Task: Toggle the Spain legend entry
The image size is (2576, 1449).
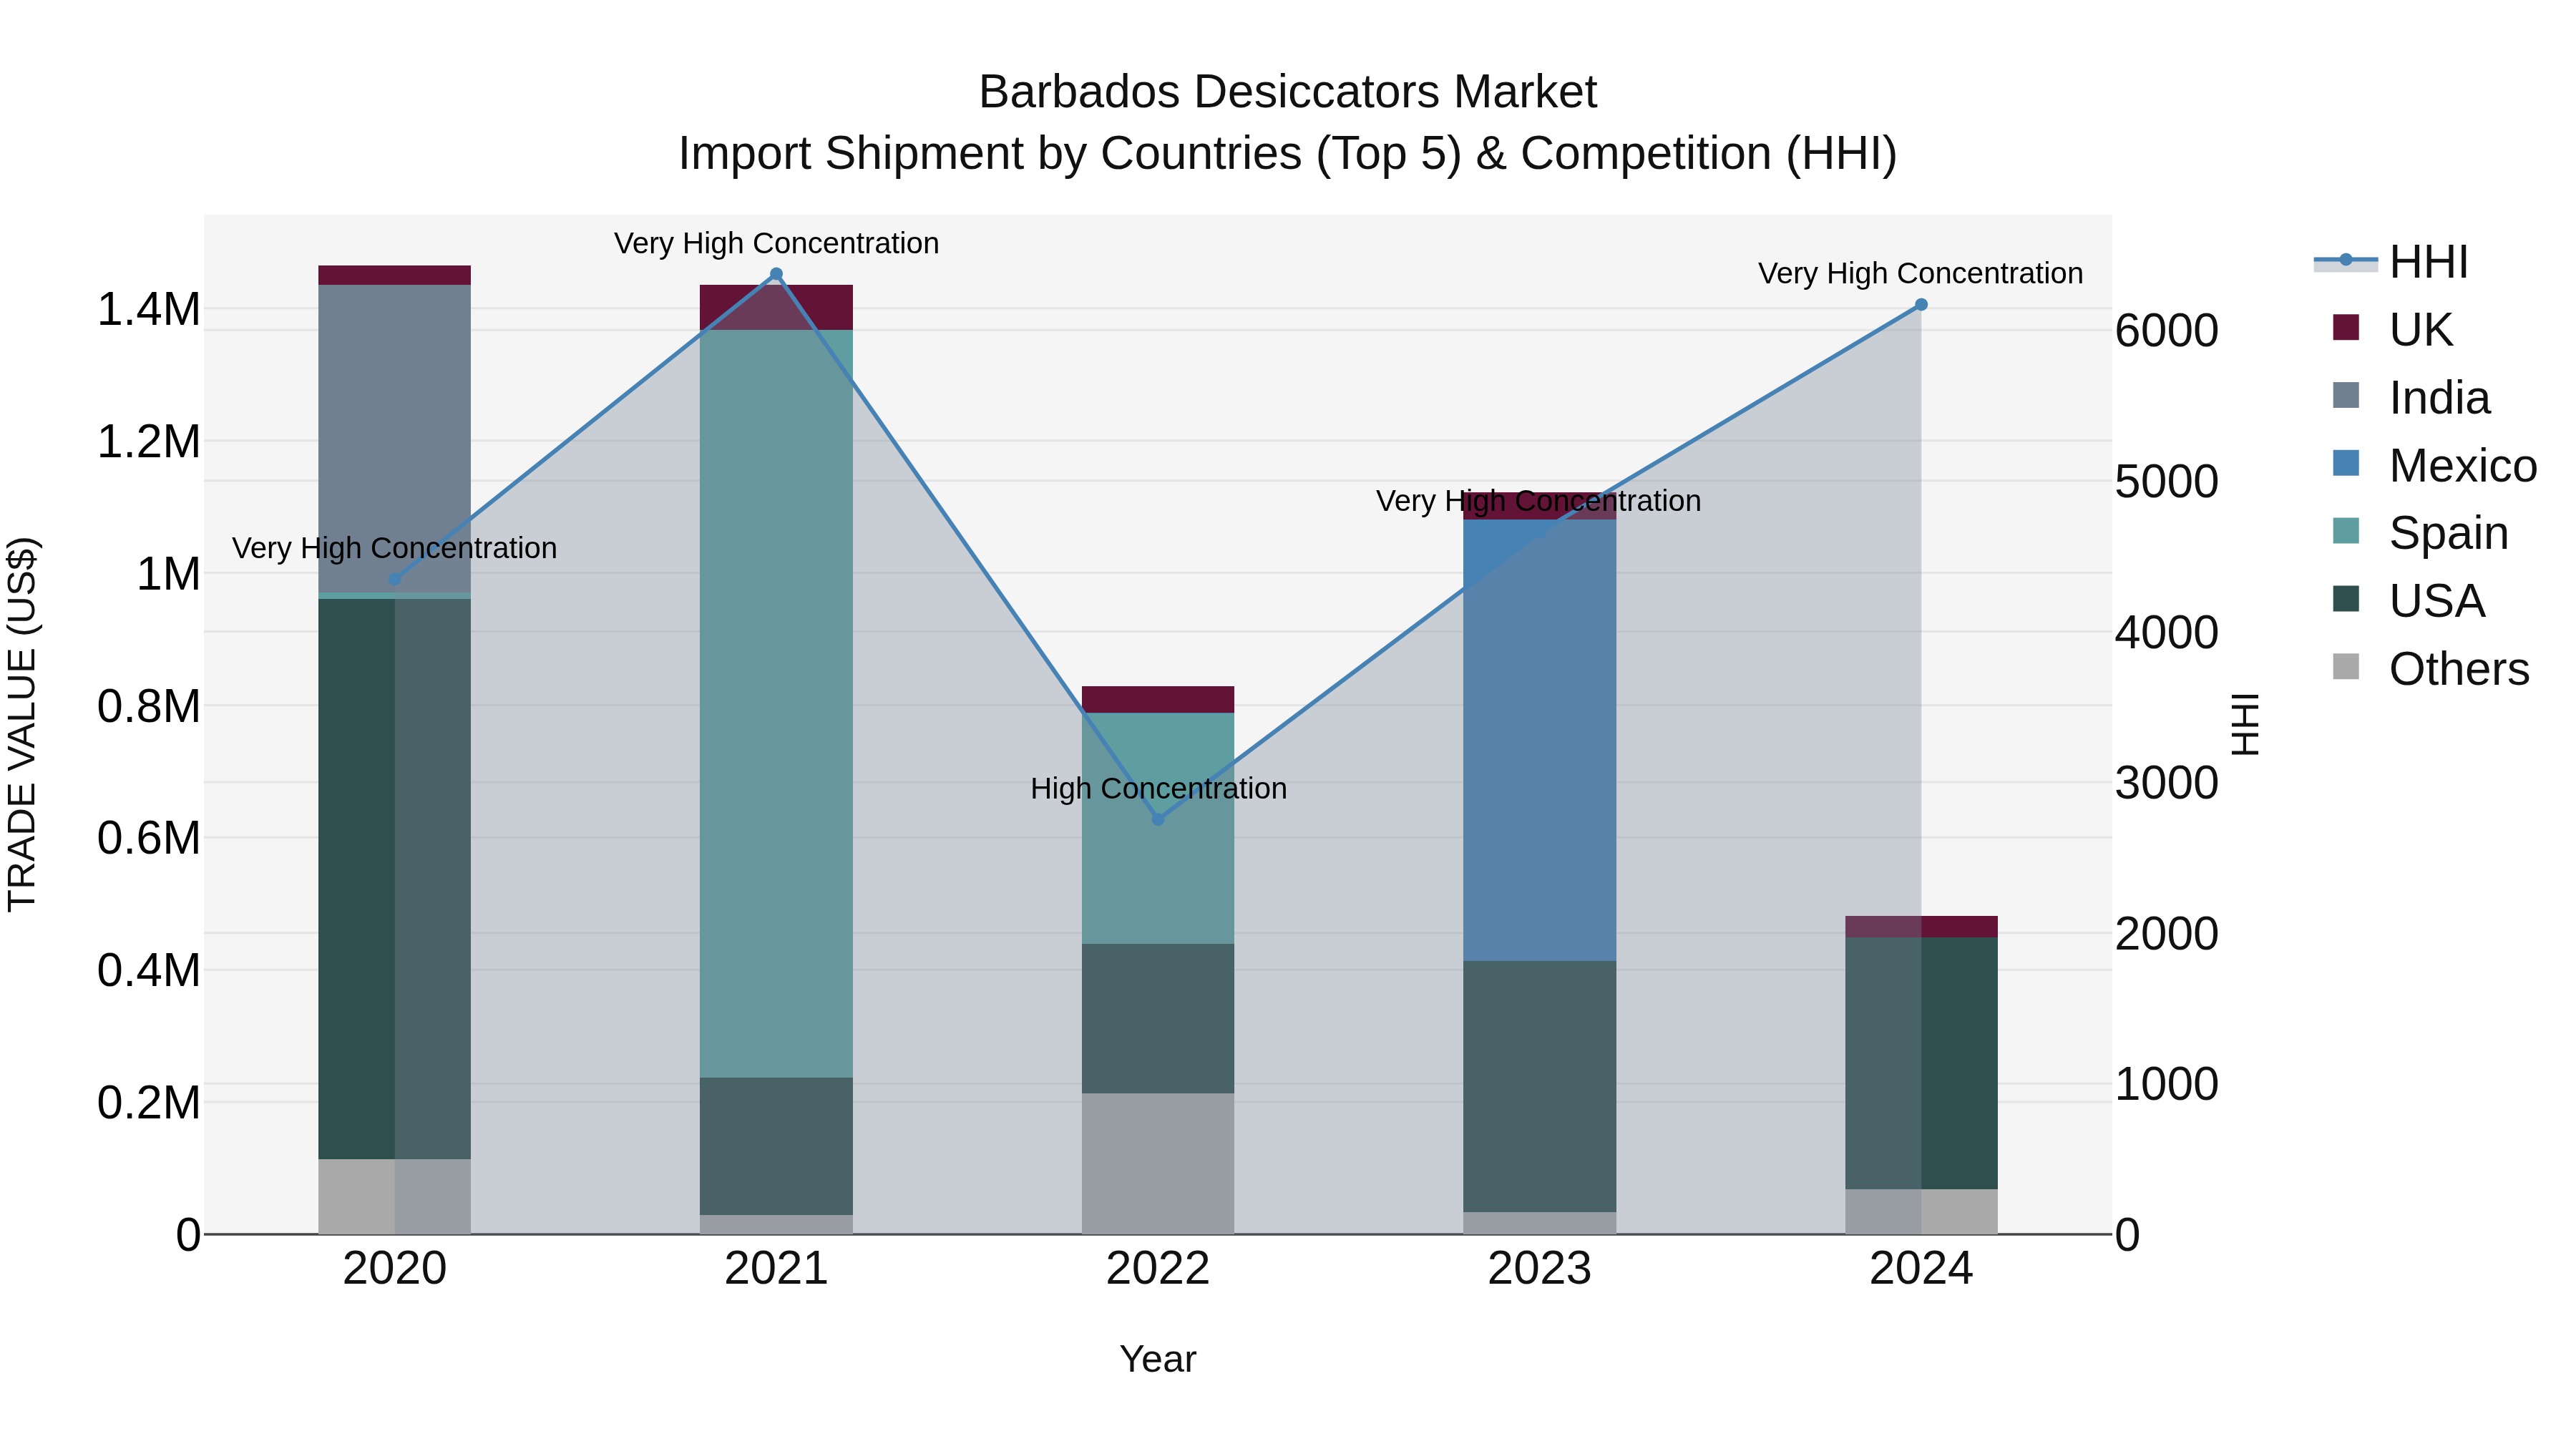Action: point(2419,532)
